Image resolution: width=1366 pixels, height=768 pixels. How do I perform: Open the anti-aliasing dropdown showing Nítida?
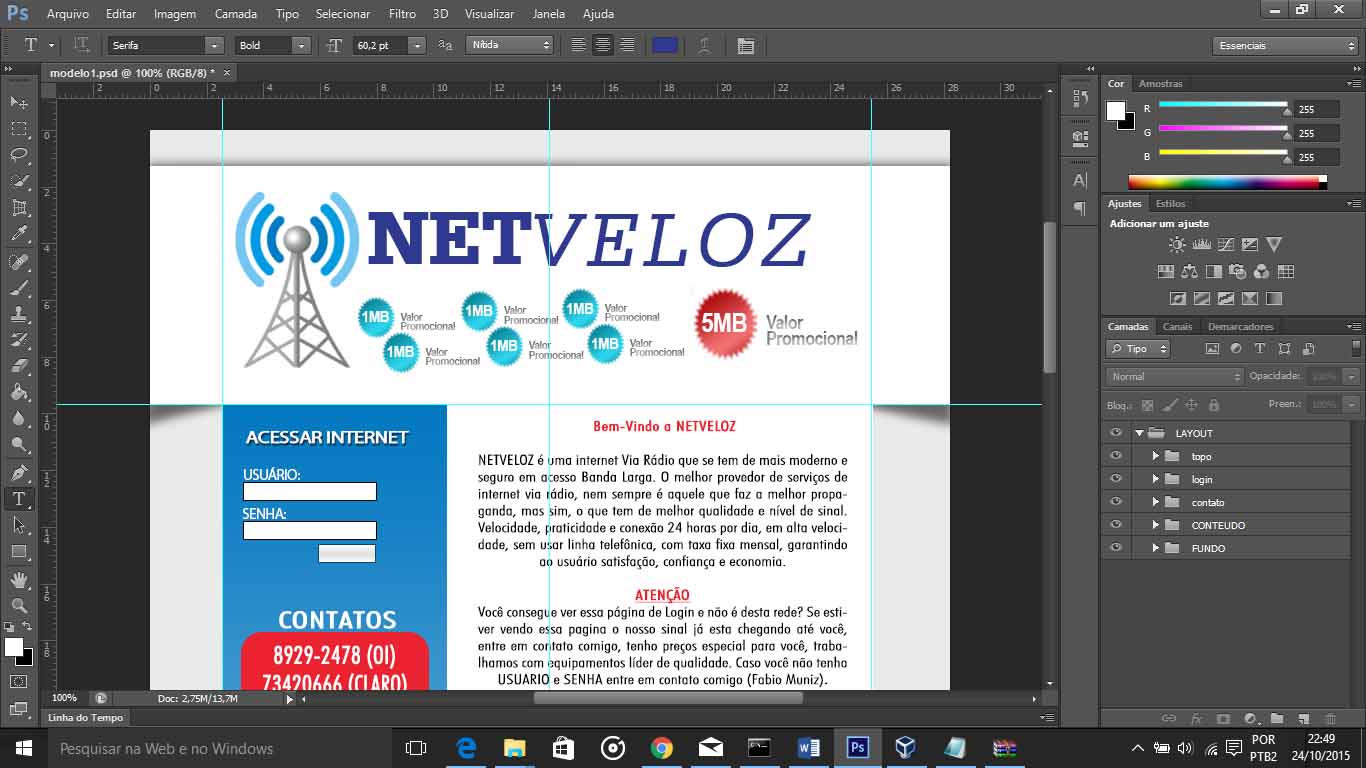coord(510,45)
